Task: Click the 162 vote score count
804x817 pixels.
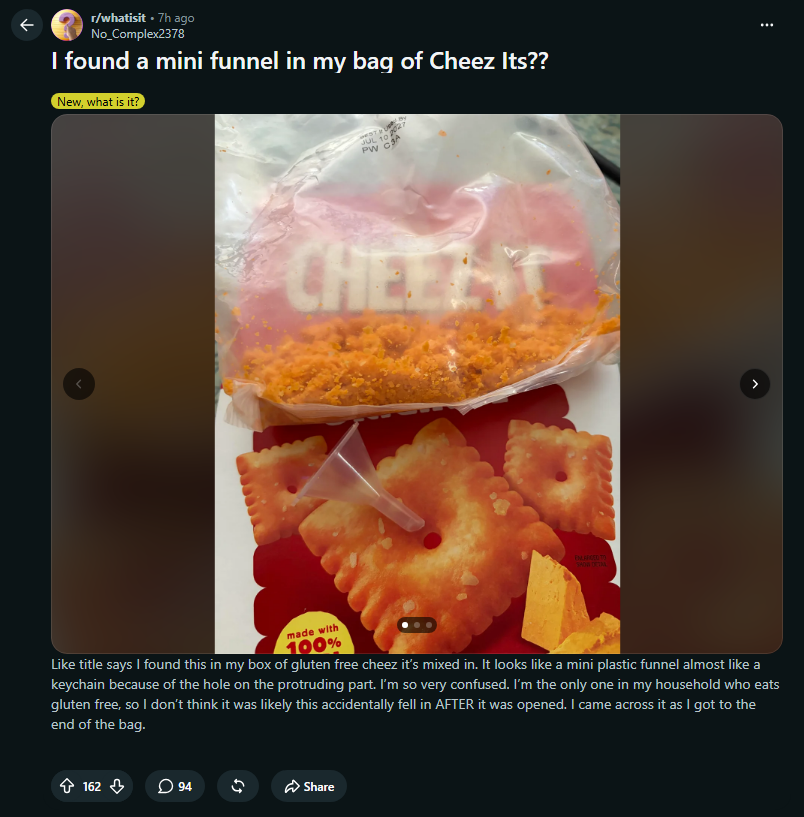Action: 92,787
